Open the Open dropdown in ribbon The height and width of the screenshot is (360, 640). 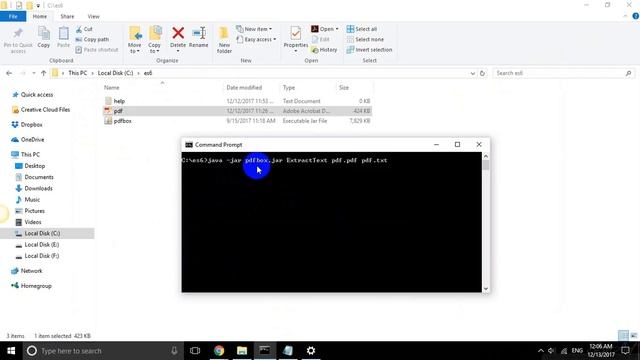(325, 29)
